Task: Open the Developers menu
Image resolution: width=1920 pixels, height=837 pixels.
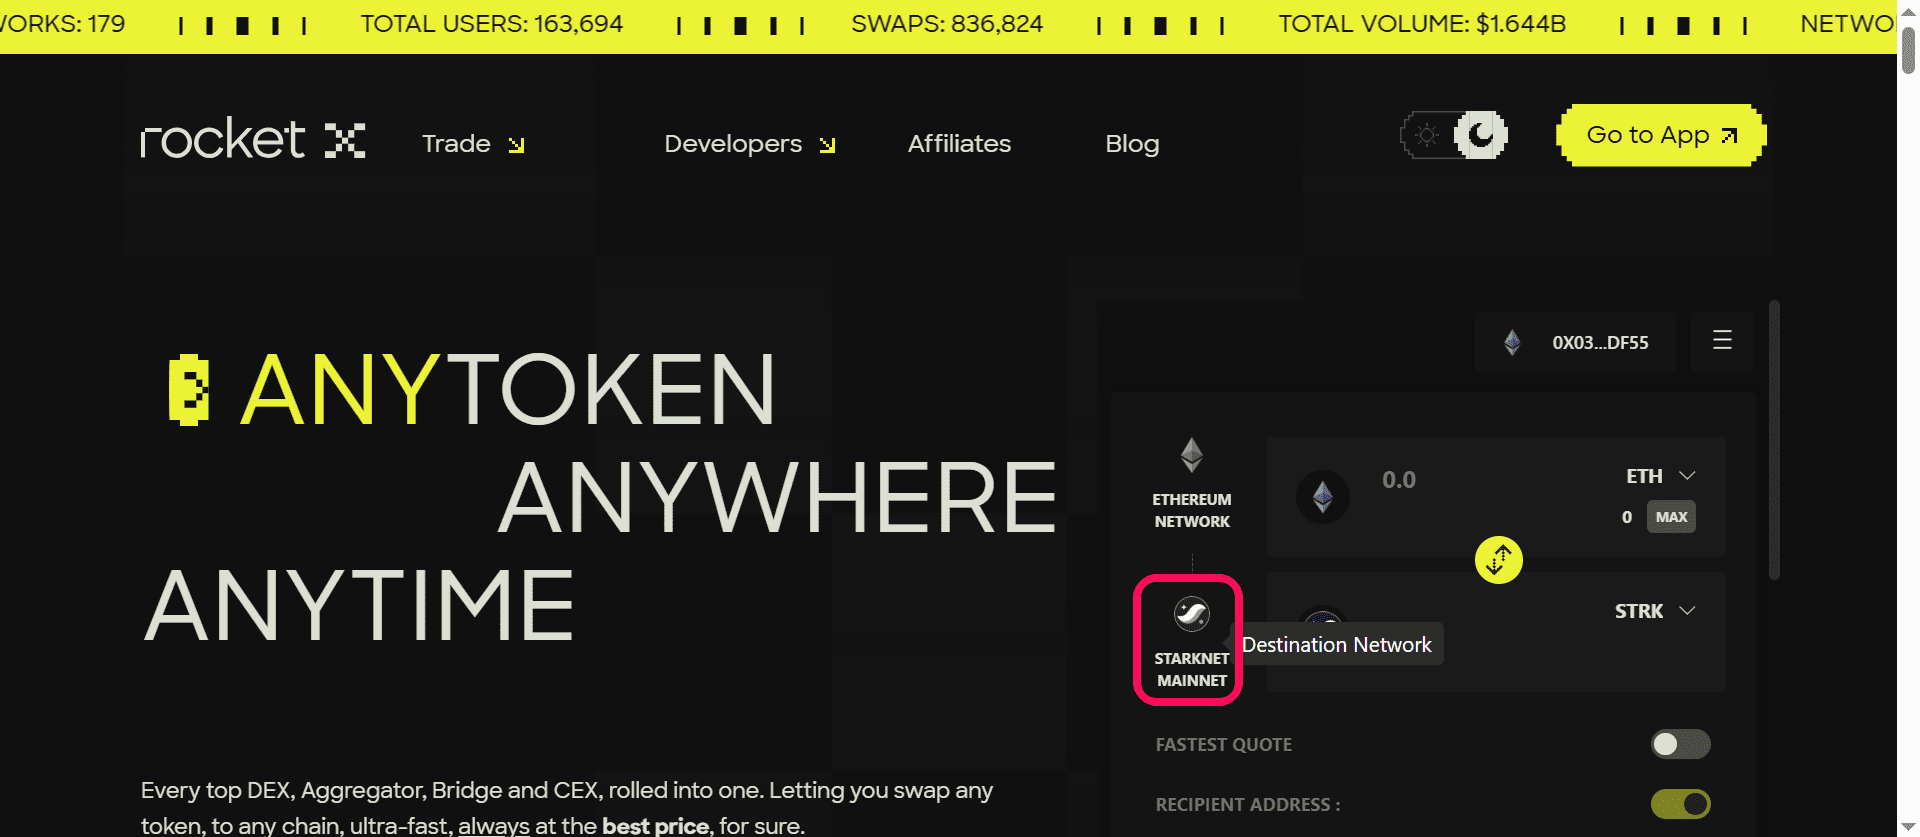Action: pos(750,144)
